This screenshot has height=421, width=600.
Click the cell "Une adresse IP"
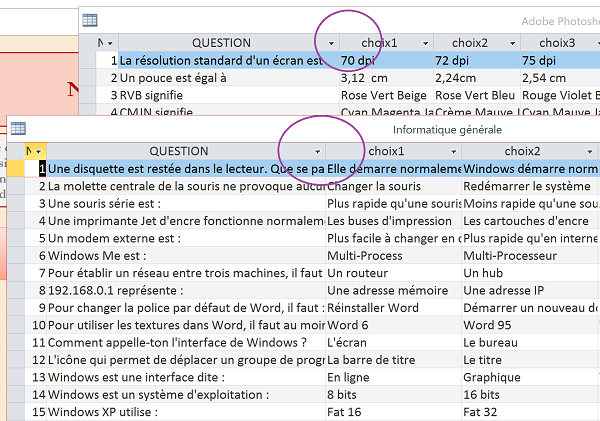click(x=531, y=290)
